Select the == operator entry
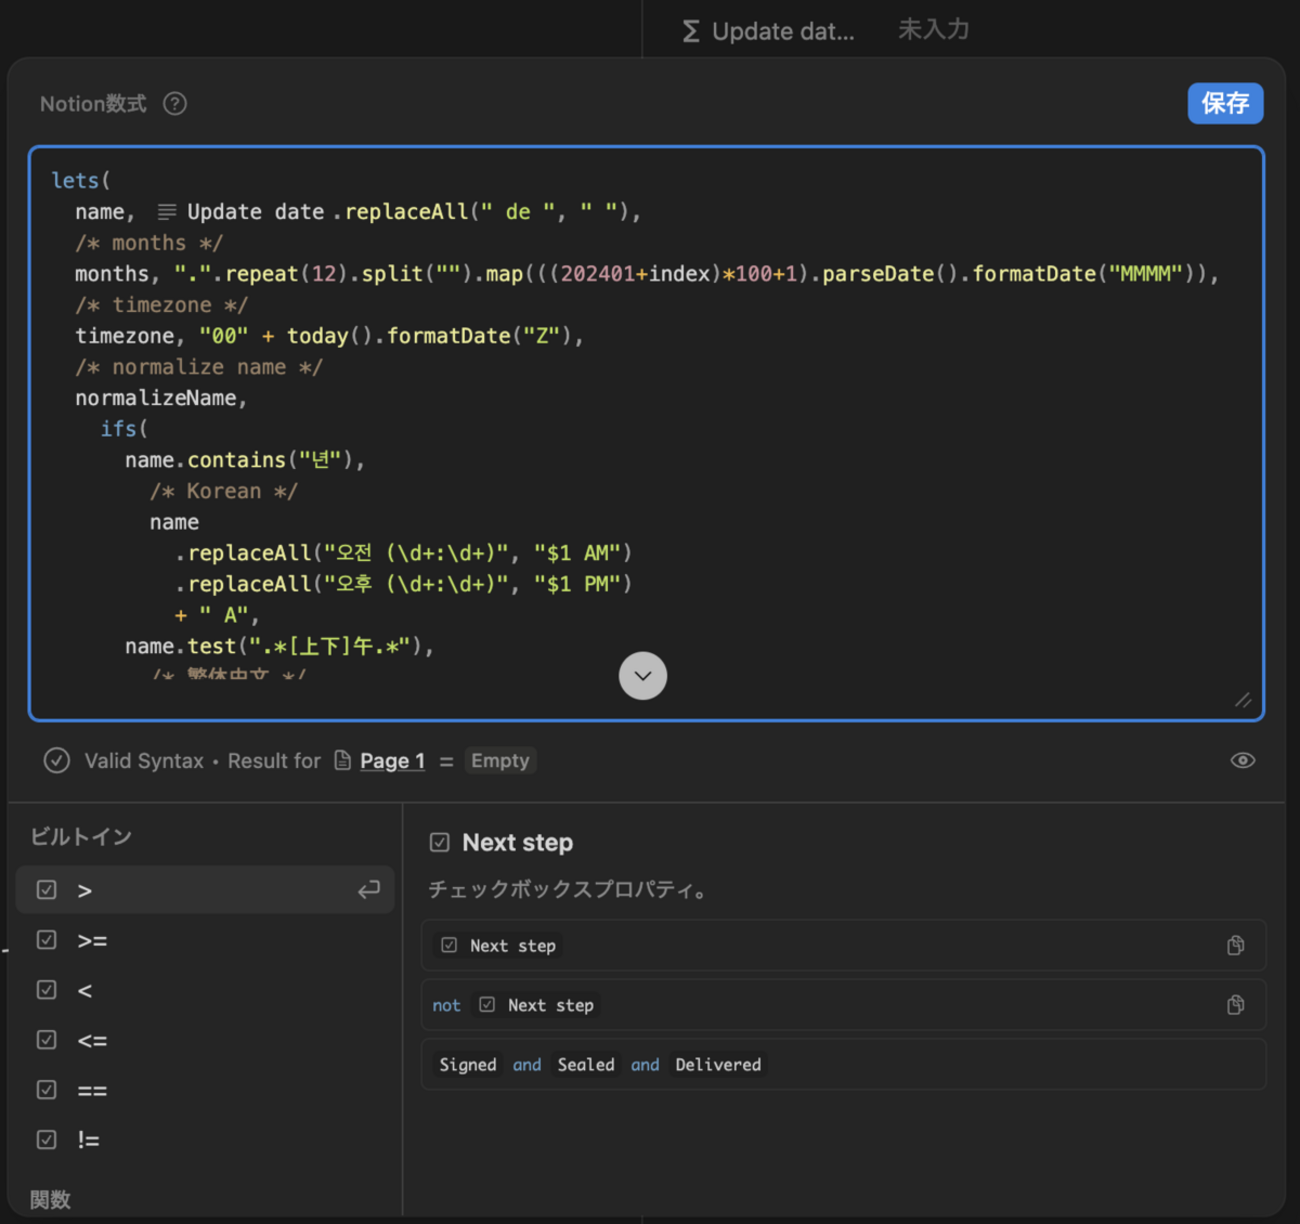The width and height of the screenshot is (1300, 1224). [x=205, y=1090]
